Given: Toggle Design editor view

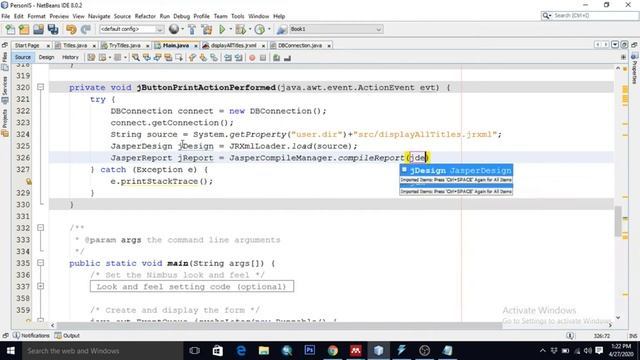Looking at the screenshot, I should pyautogui.click(x=46, y=58).
